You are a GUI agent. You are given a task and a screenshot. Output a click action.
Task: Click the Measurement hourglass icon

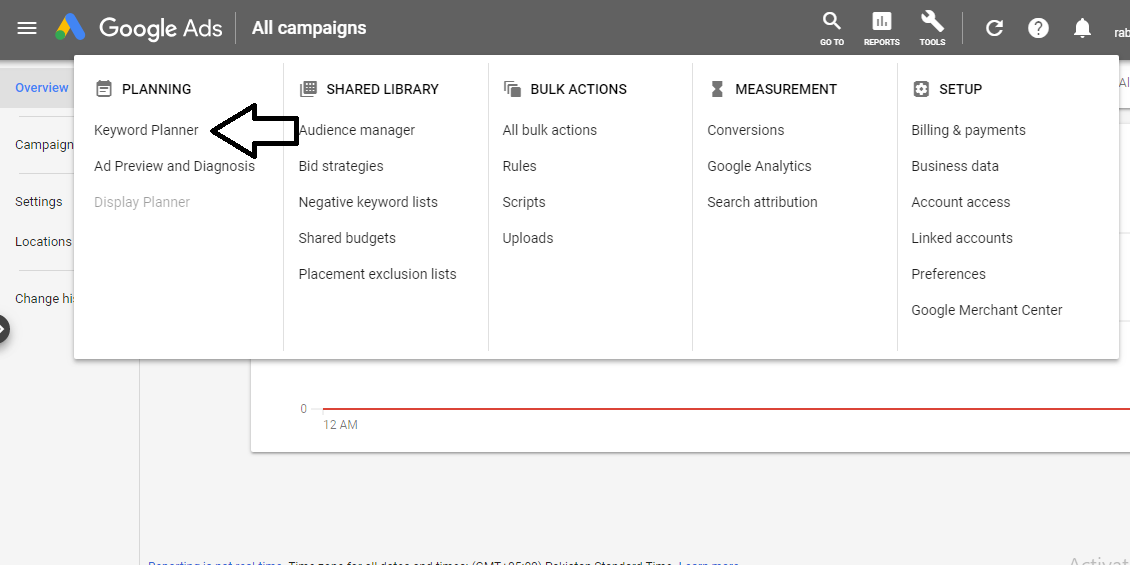pyautogui.click(x=717, y=89)
